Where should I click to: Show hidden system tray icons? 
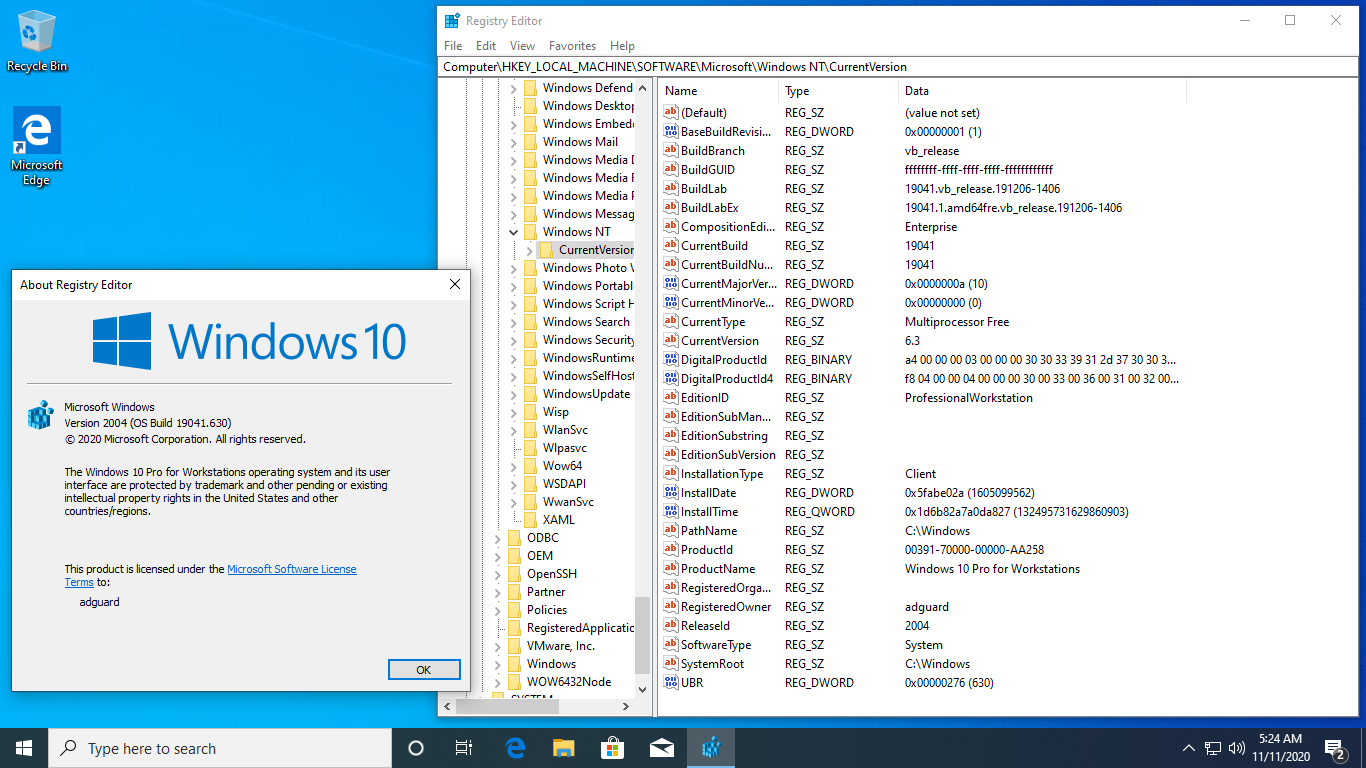coord(1188,748)
